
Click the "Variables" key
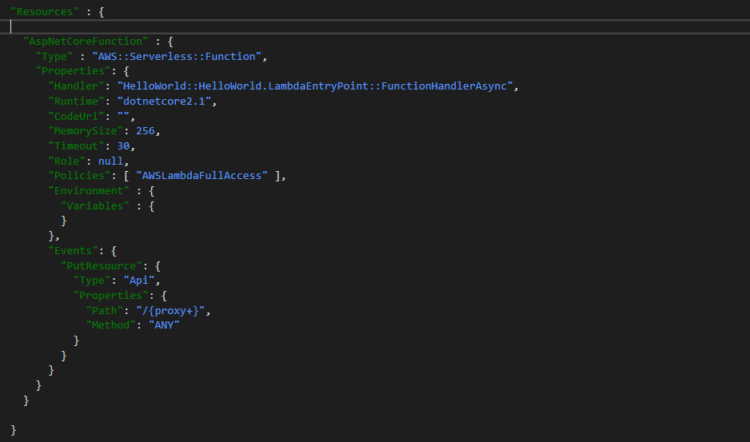[x=95, y=206]
